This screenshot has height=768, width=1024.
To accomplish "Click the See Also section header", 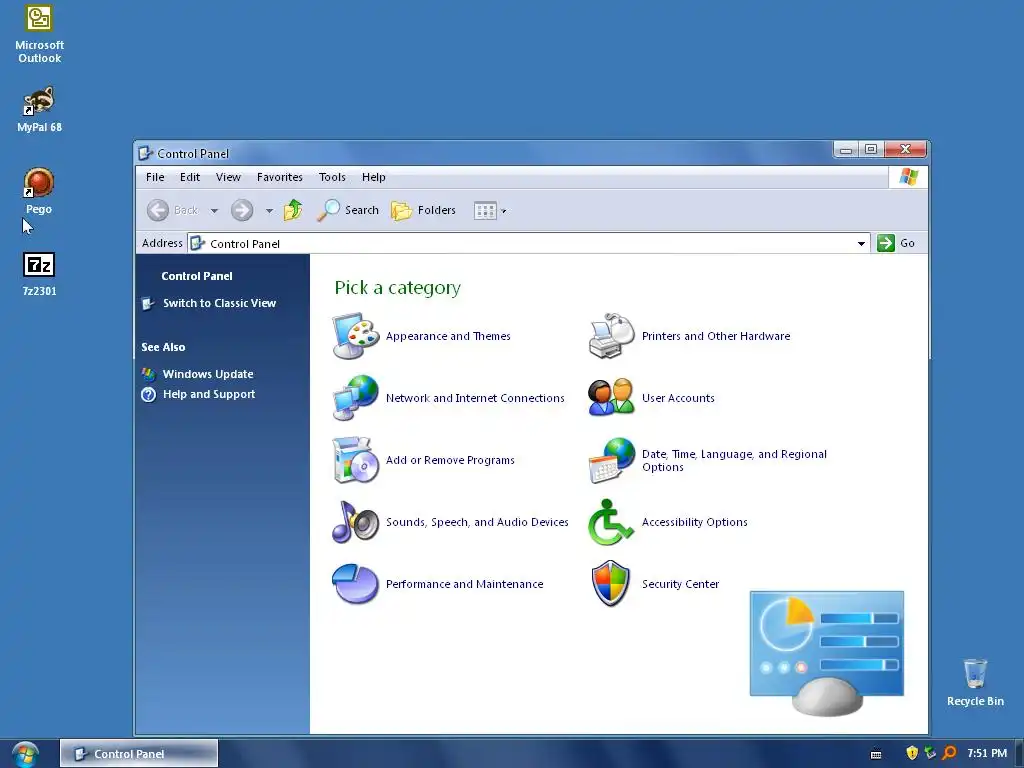I will tap(163, 347).
